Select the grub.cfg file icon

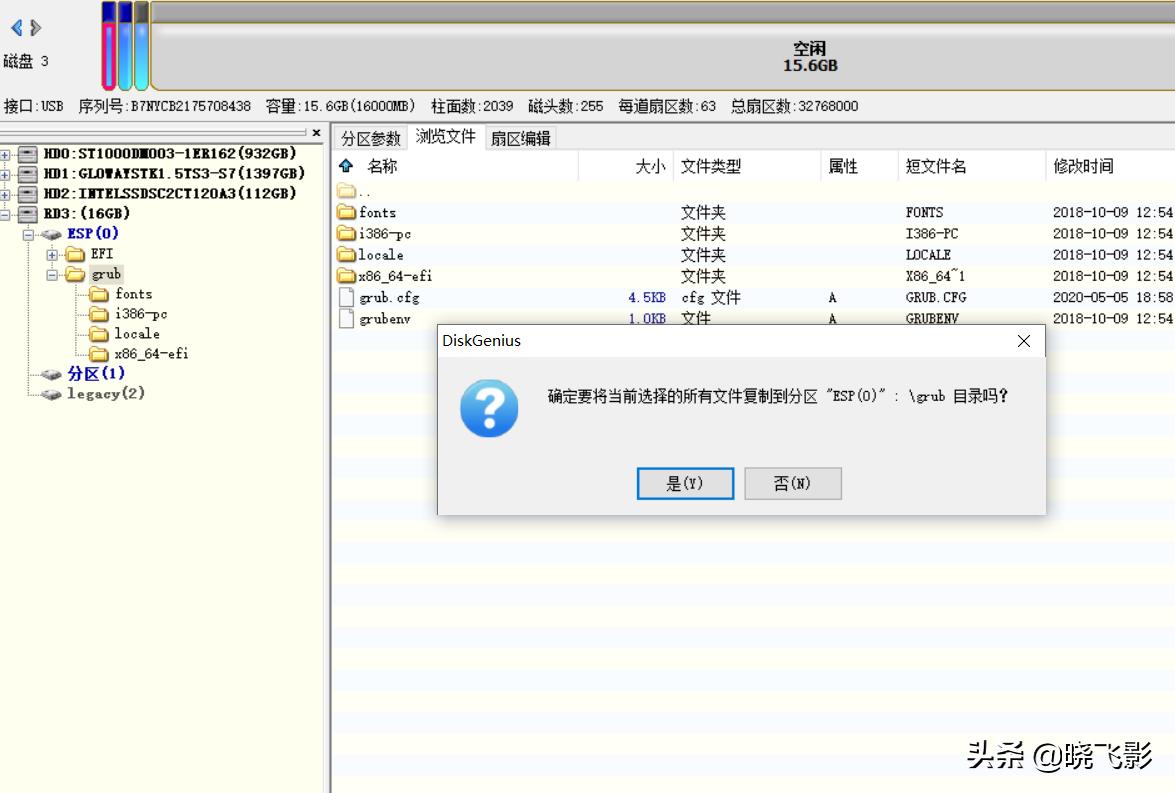(346, 297)
